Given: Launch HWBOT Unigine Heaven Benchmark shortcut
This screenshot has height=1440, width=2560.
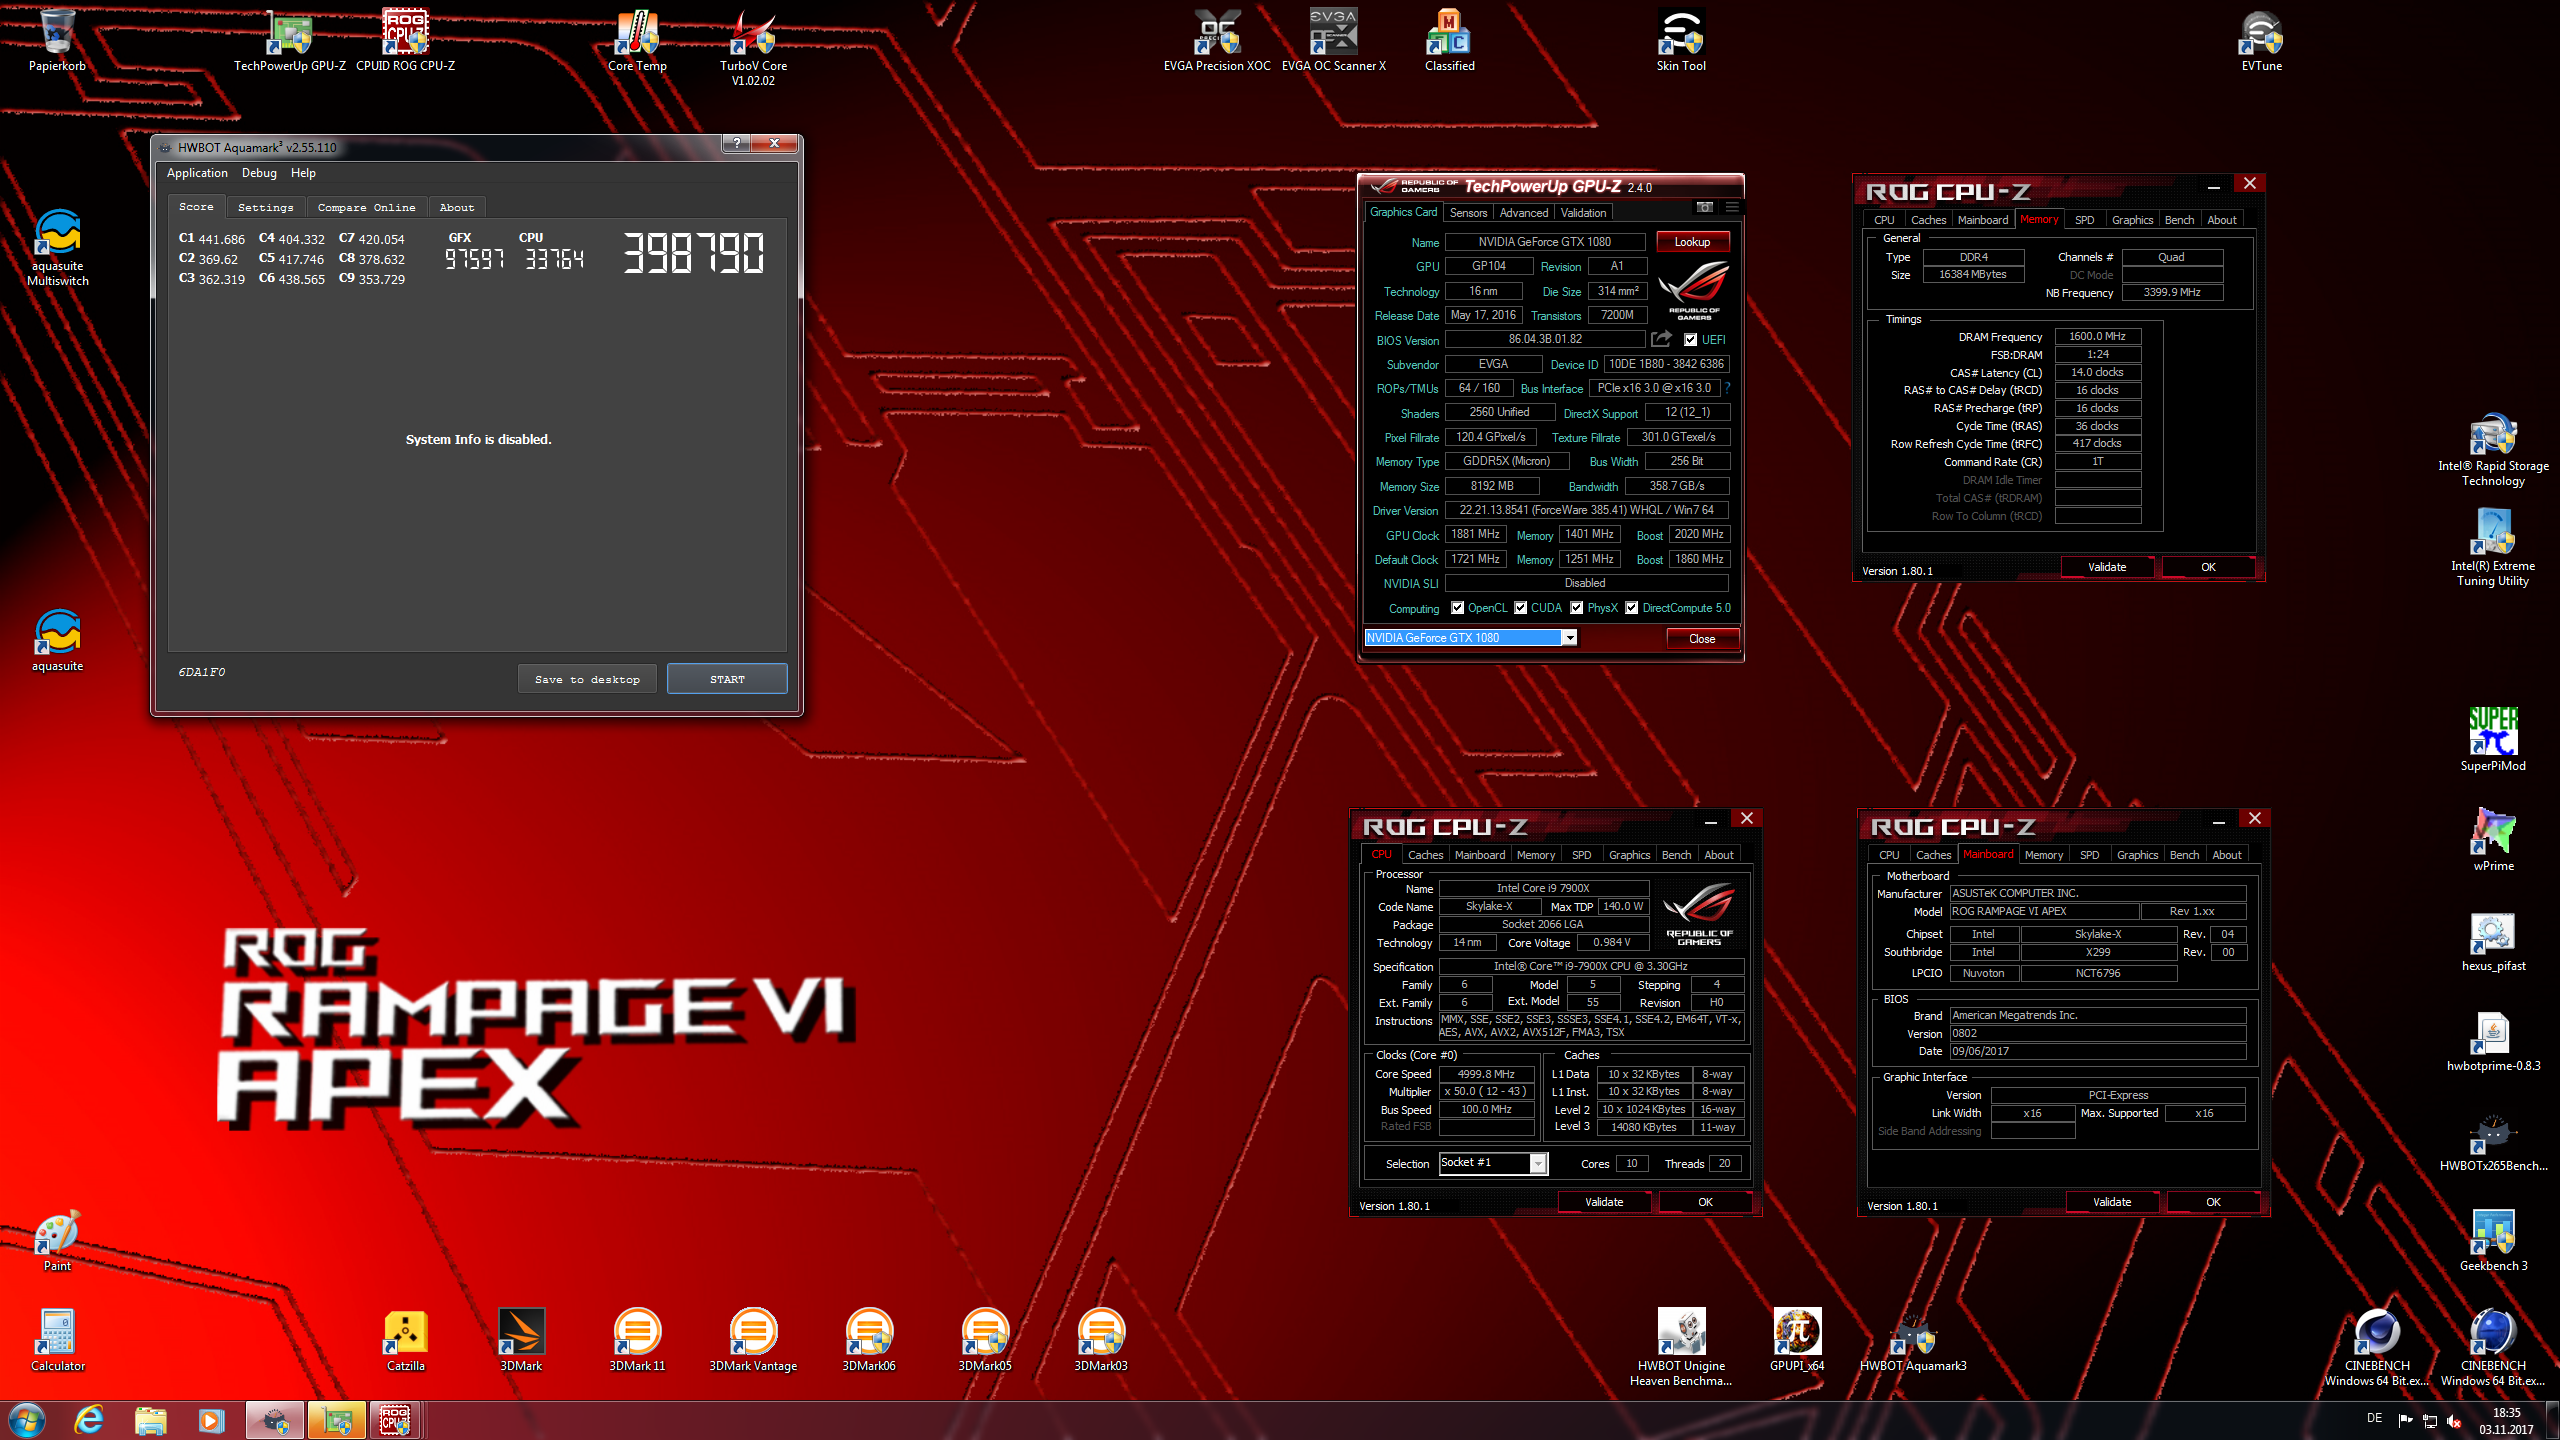Looking at the screenshot, I should pos(1681,1348).
